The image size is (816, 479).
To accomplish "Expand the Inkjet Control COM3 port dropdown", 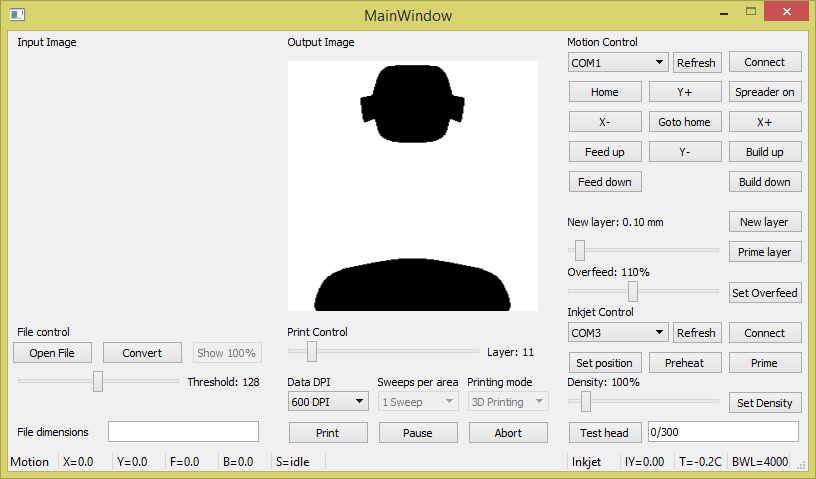I will [618, 333].
